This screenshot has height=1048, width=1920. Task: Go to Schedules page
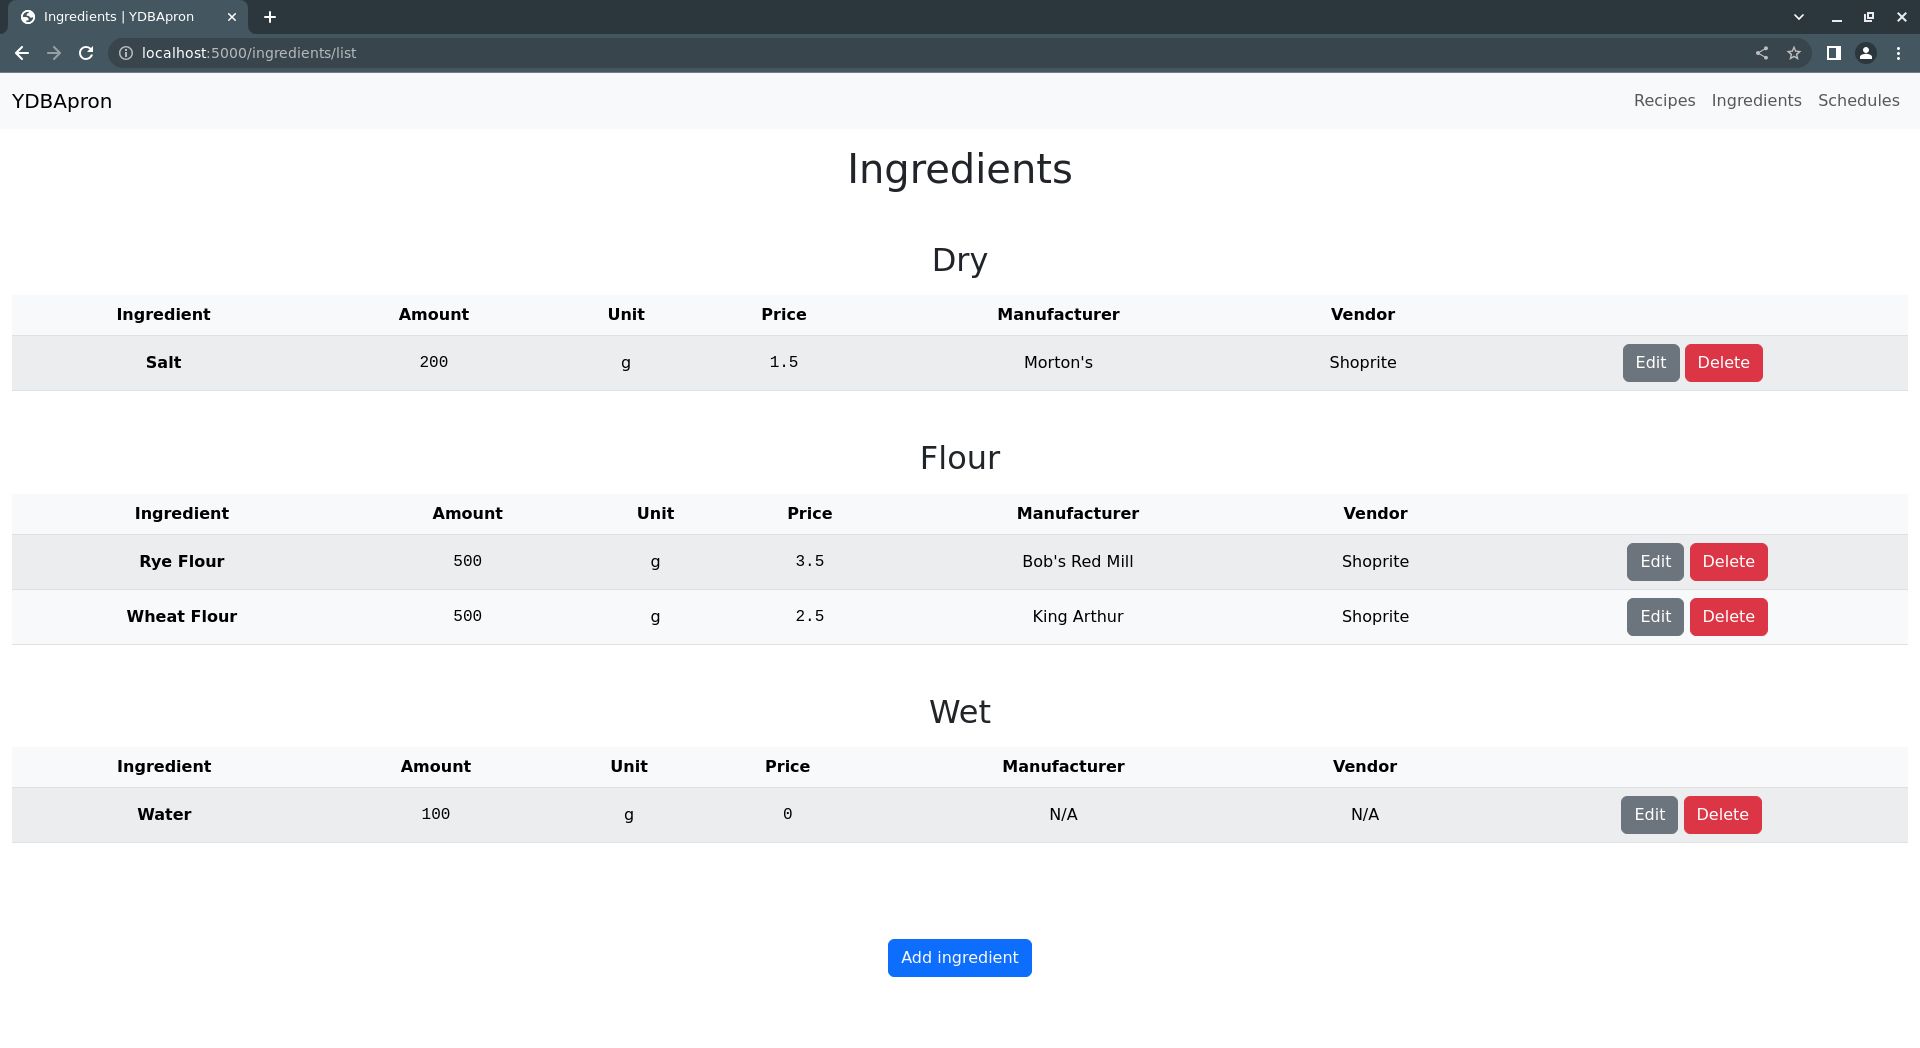(1858, 101)
